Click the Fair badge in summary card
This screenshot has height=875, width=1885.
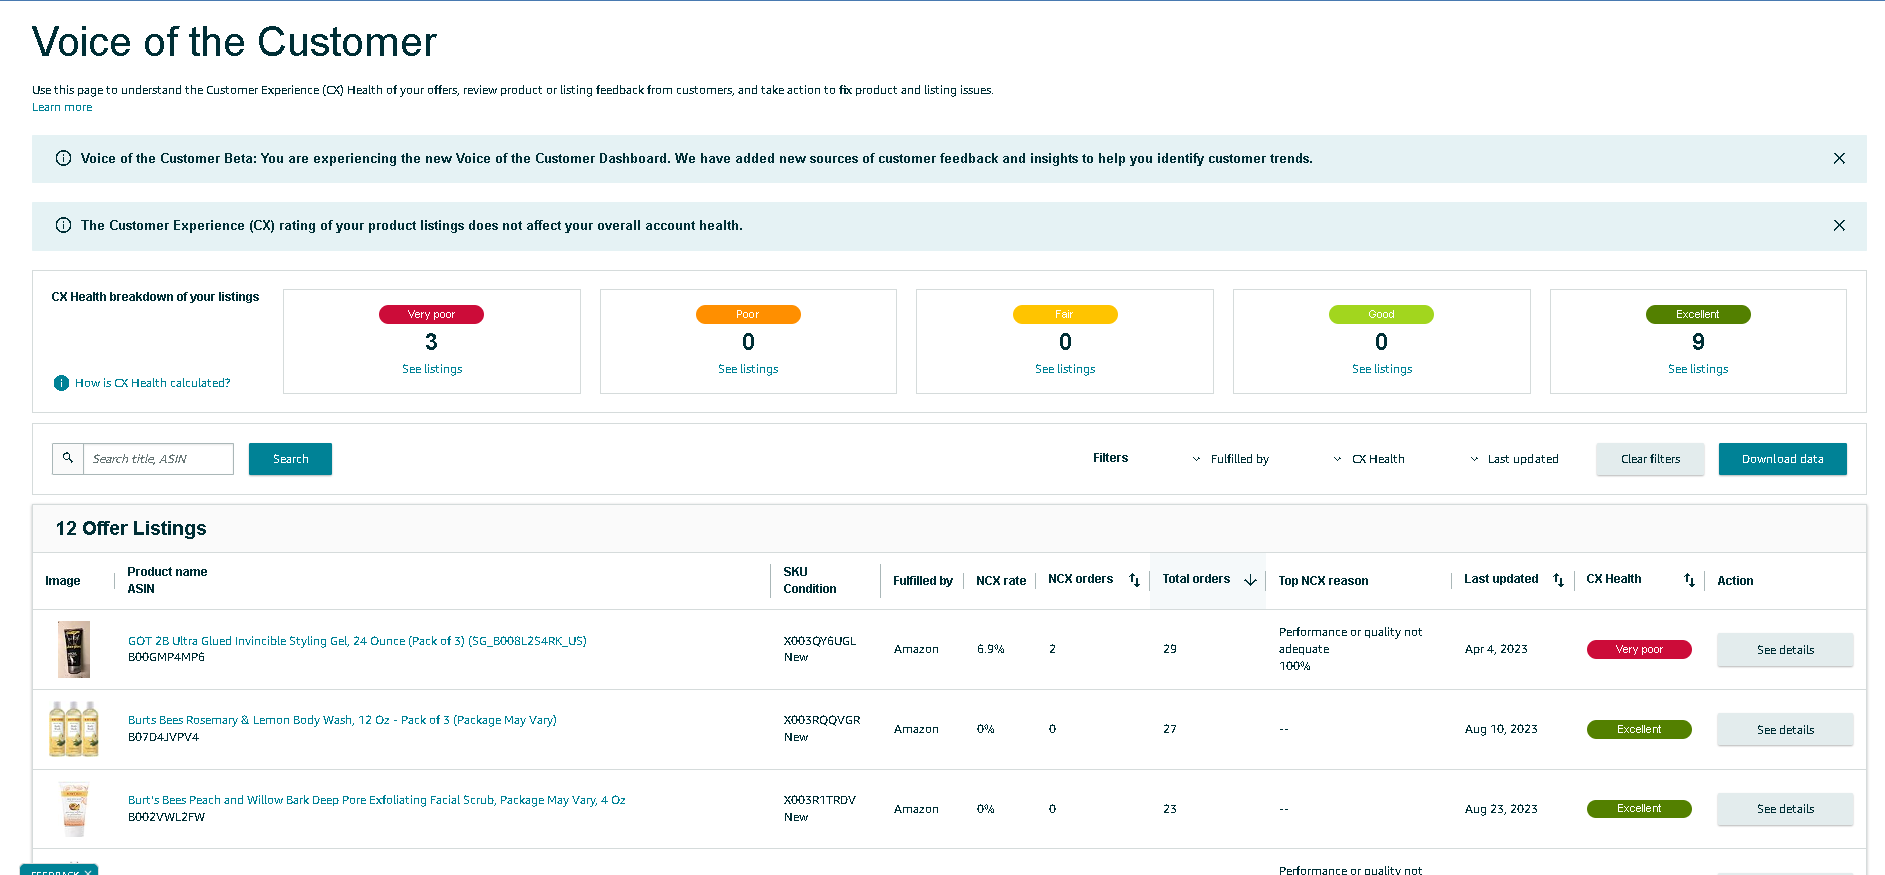click(x=1065, y=314)
